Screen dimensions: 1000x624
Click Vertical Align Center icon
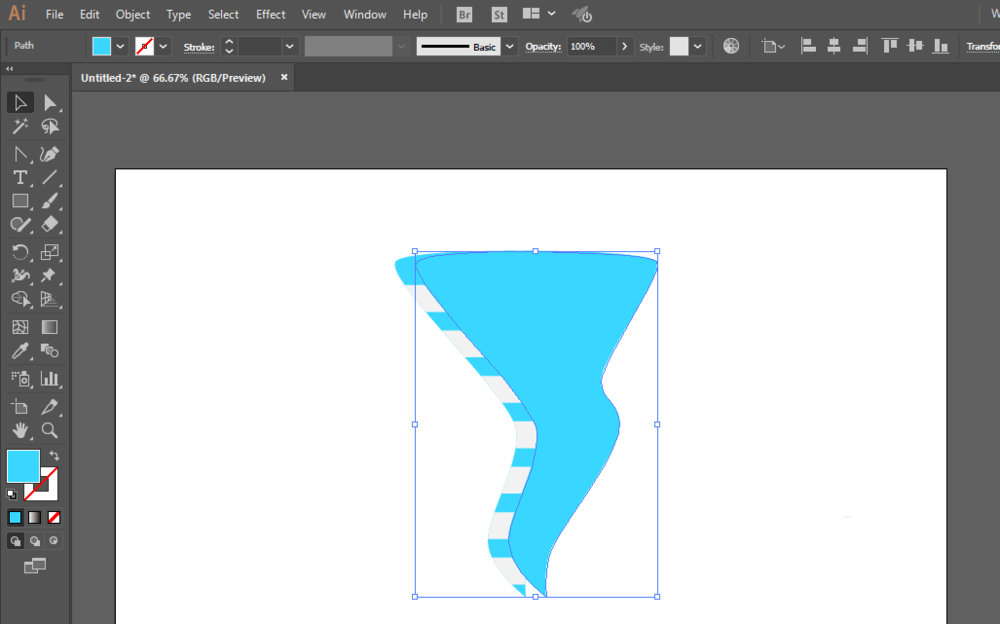[915, 46]
